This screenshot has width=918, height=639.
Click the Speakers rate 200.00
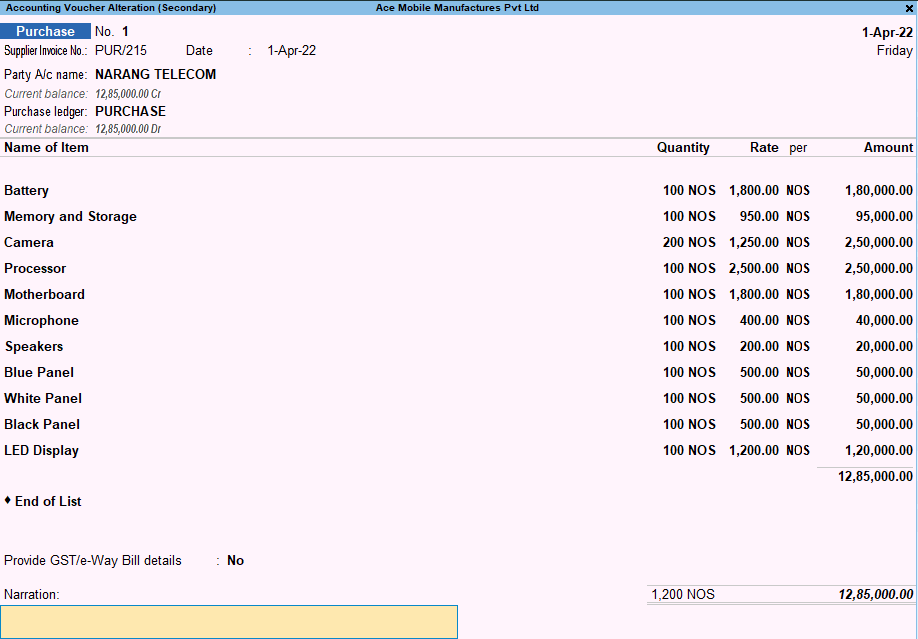(760, 347)
